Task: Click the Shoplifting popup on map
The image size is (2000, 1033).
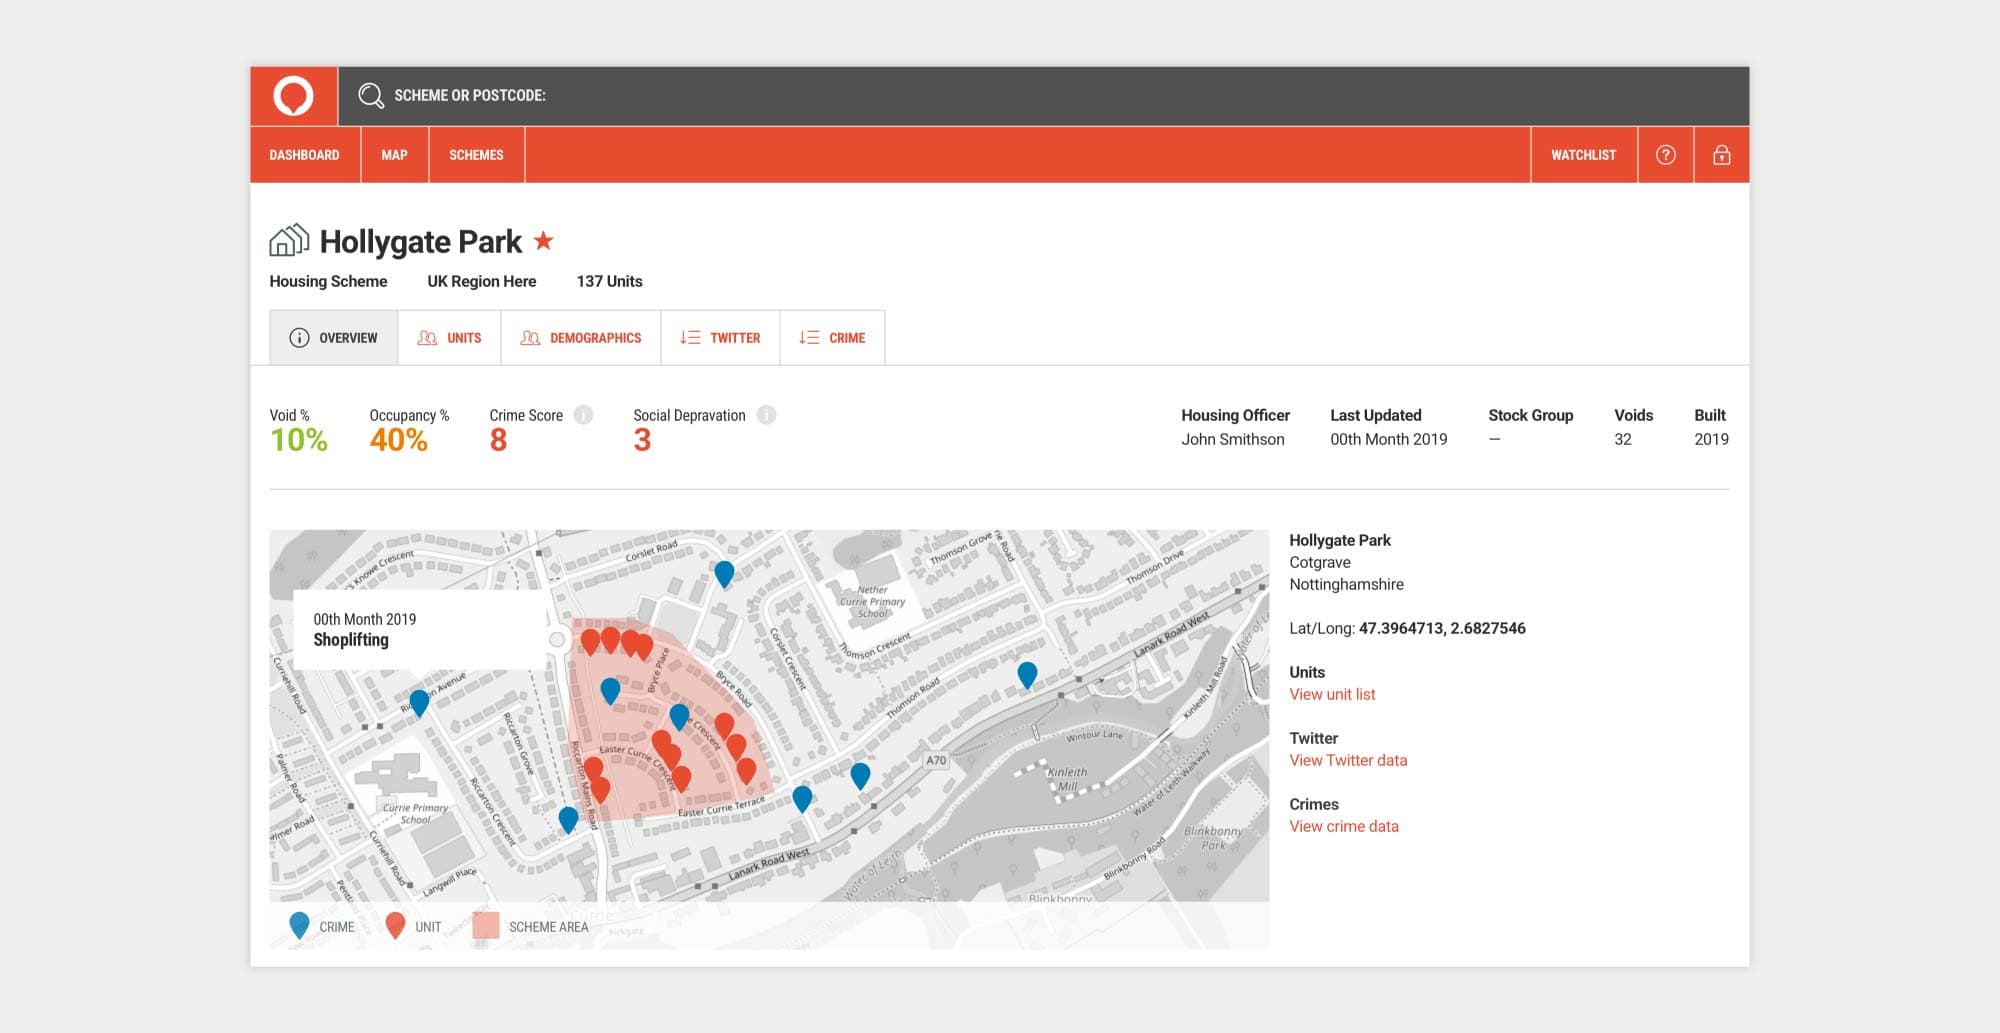Action: (420, 630)
